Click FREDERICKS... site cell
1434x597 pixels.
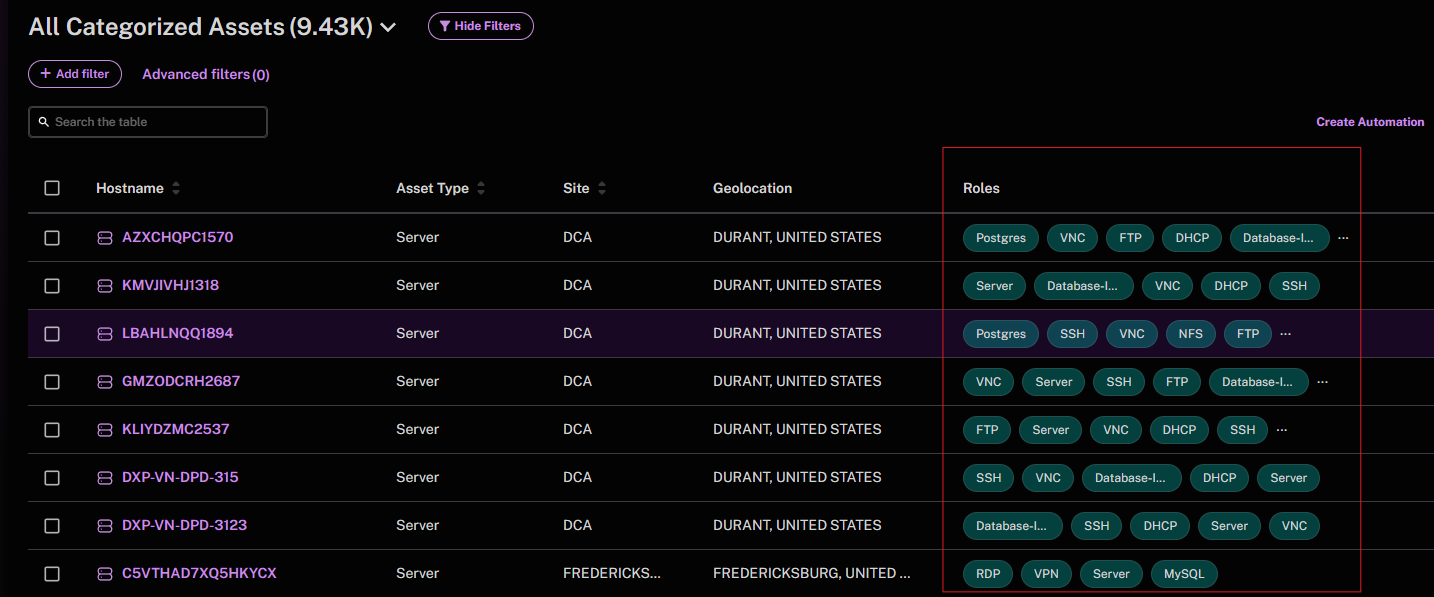click(612, 573)
